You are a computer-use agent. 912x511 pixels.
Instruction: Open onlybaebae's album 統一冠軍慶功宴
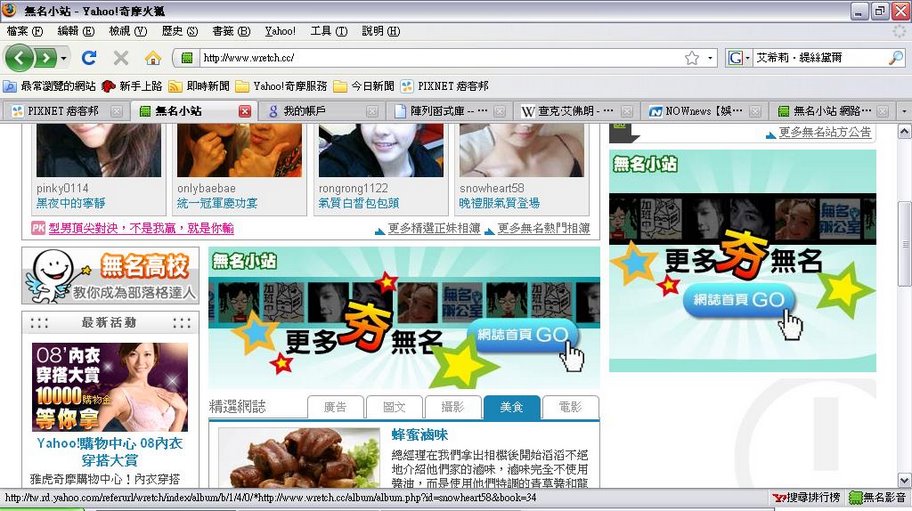tap(217, 203)
